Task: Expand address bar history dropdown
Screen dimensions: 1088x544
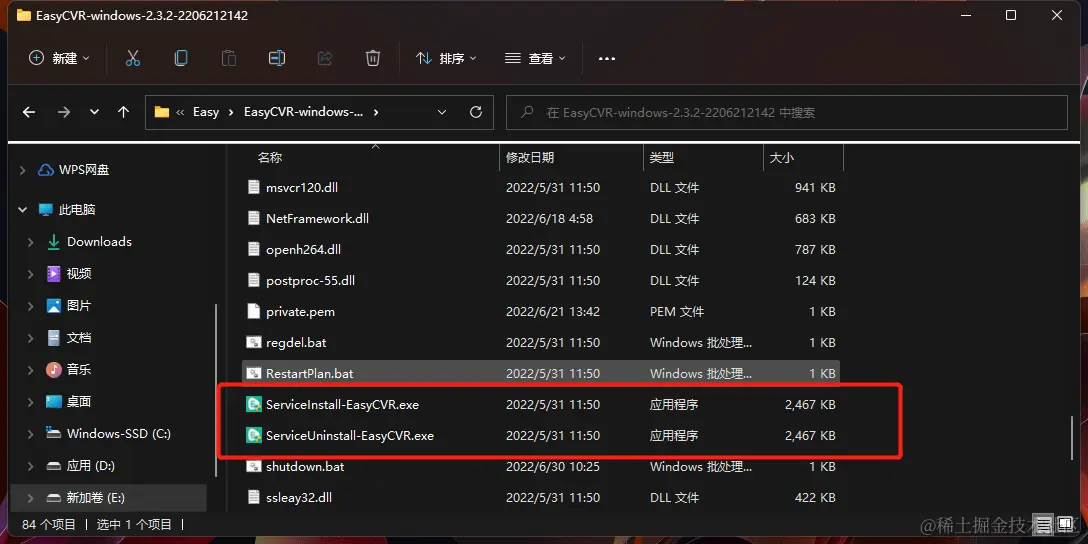Action: [x=442, y=112]
